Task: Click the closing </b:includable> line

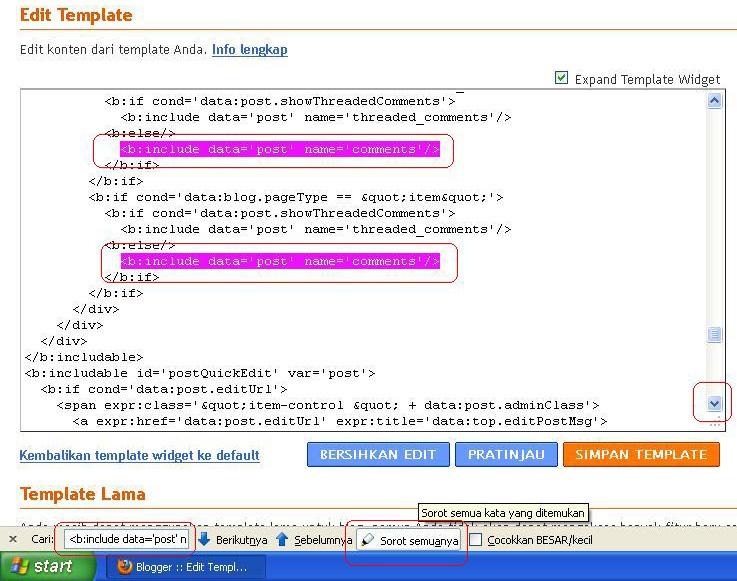Action: 84,357
